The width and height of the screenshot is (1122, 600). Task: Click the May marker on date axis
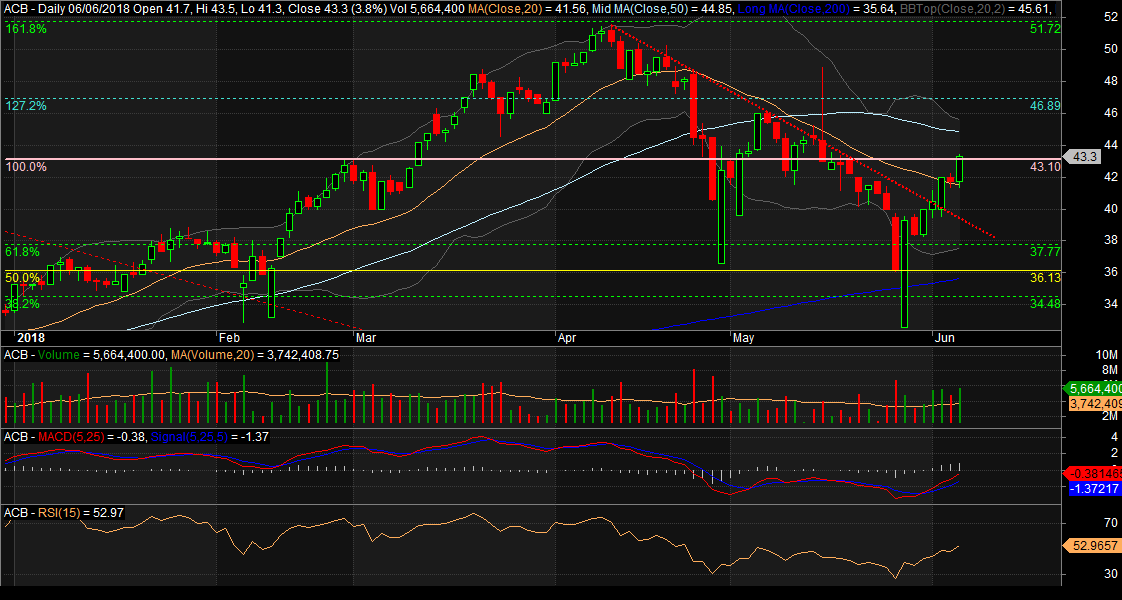[x=743, y=338]
